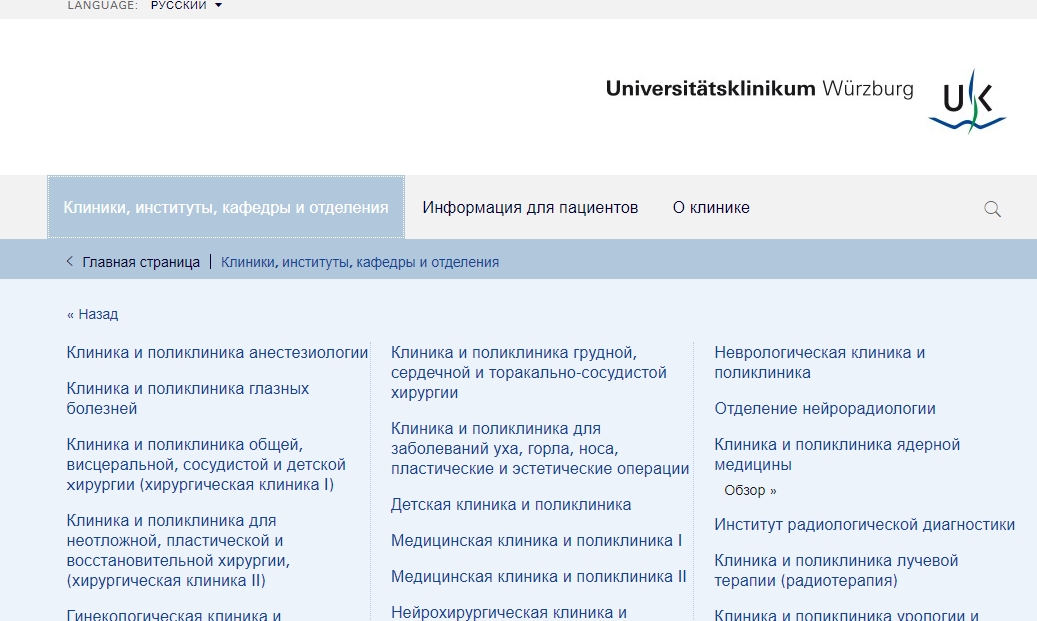This screenshot has width=1037, height=621.
Task: Expand the Обзор » sublink
Action: pos(750,490)
